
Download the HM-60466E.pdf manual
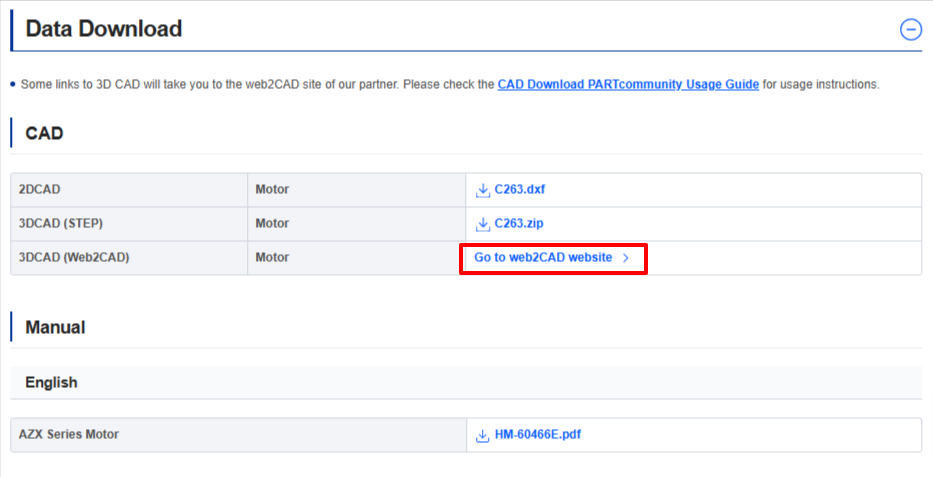[x=538, y=435]
